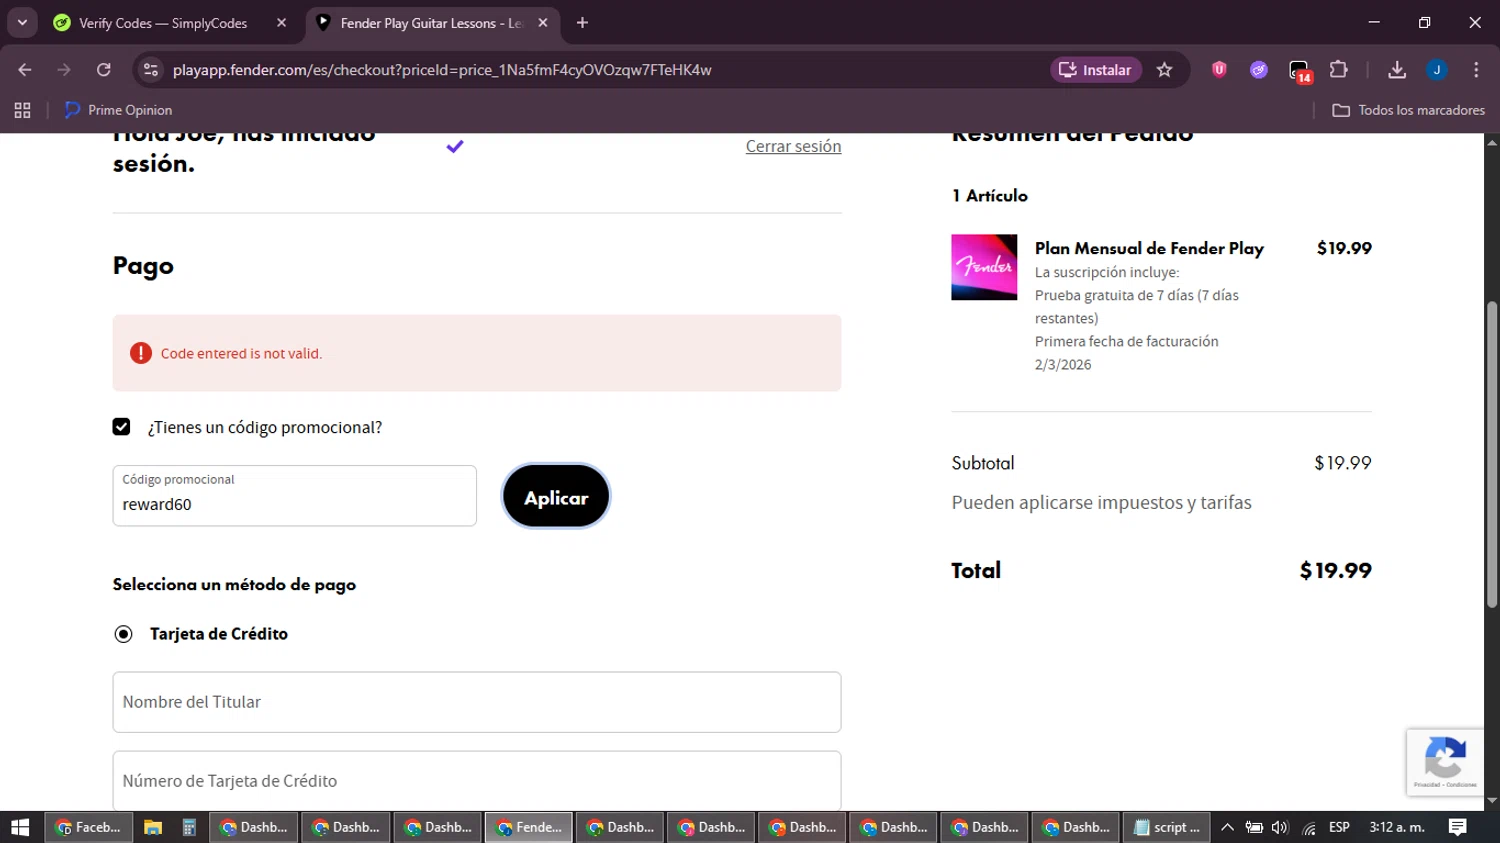
Task: Open the J profile avatar
Action: (x=1437, y=70)
